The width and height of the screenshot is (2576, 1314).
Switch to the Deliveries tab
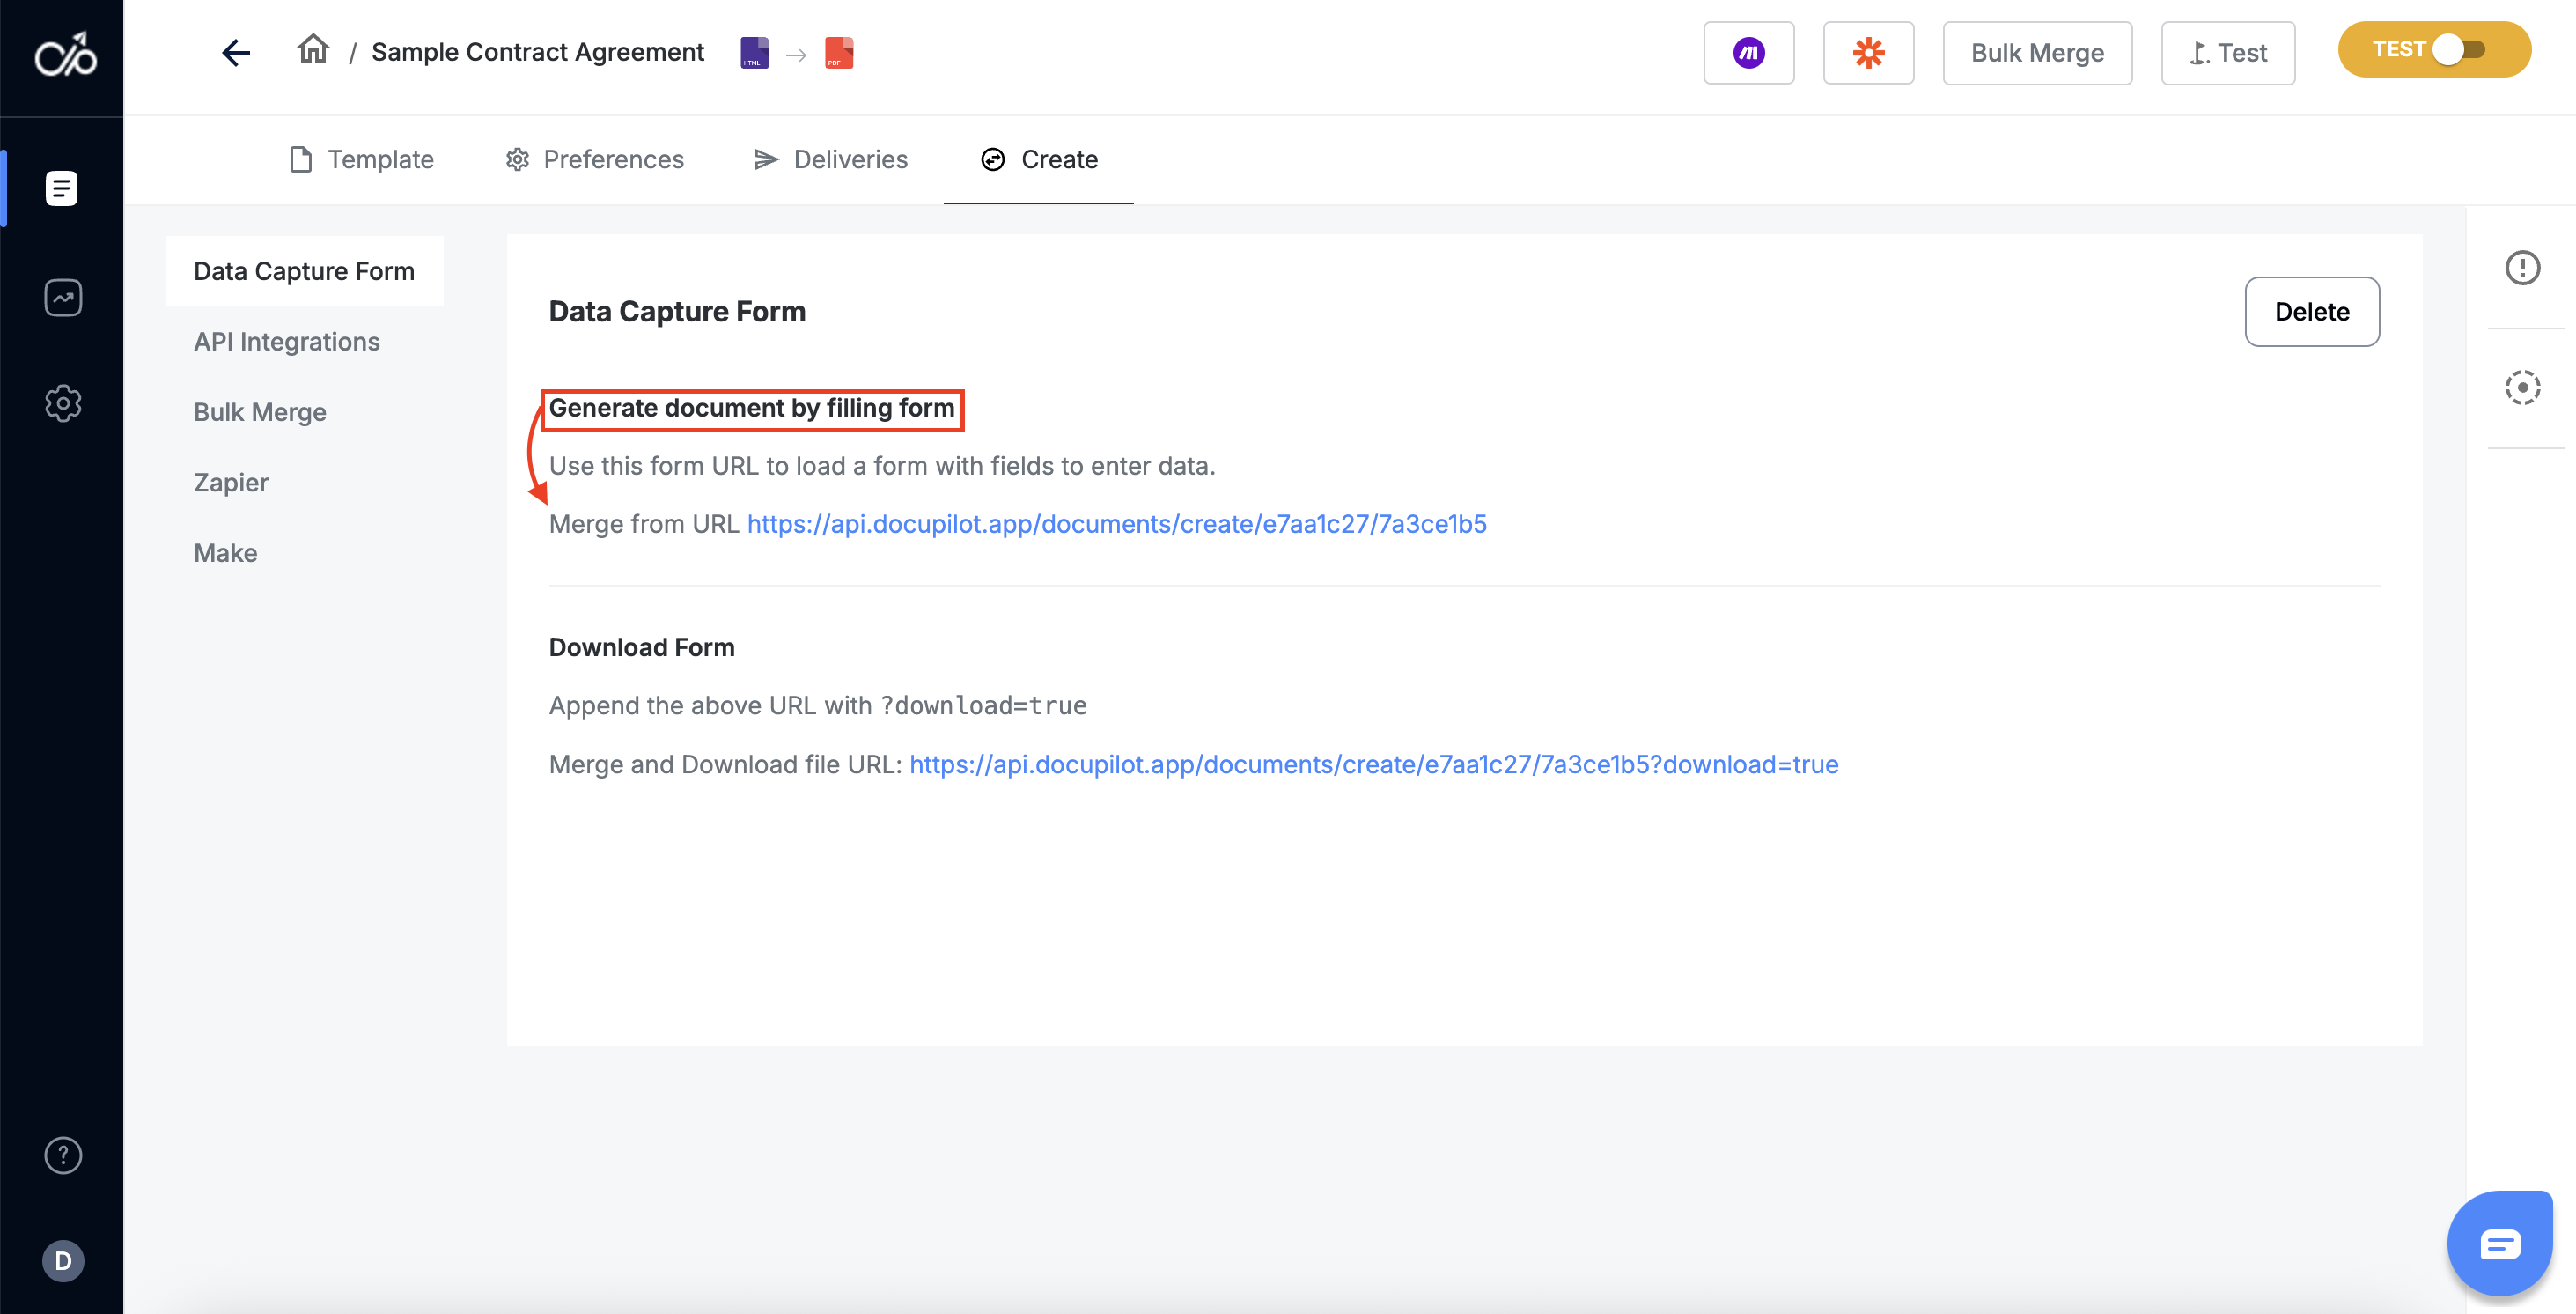coord(830,160)
